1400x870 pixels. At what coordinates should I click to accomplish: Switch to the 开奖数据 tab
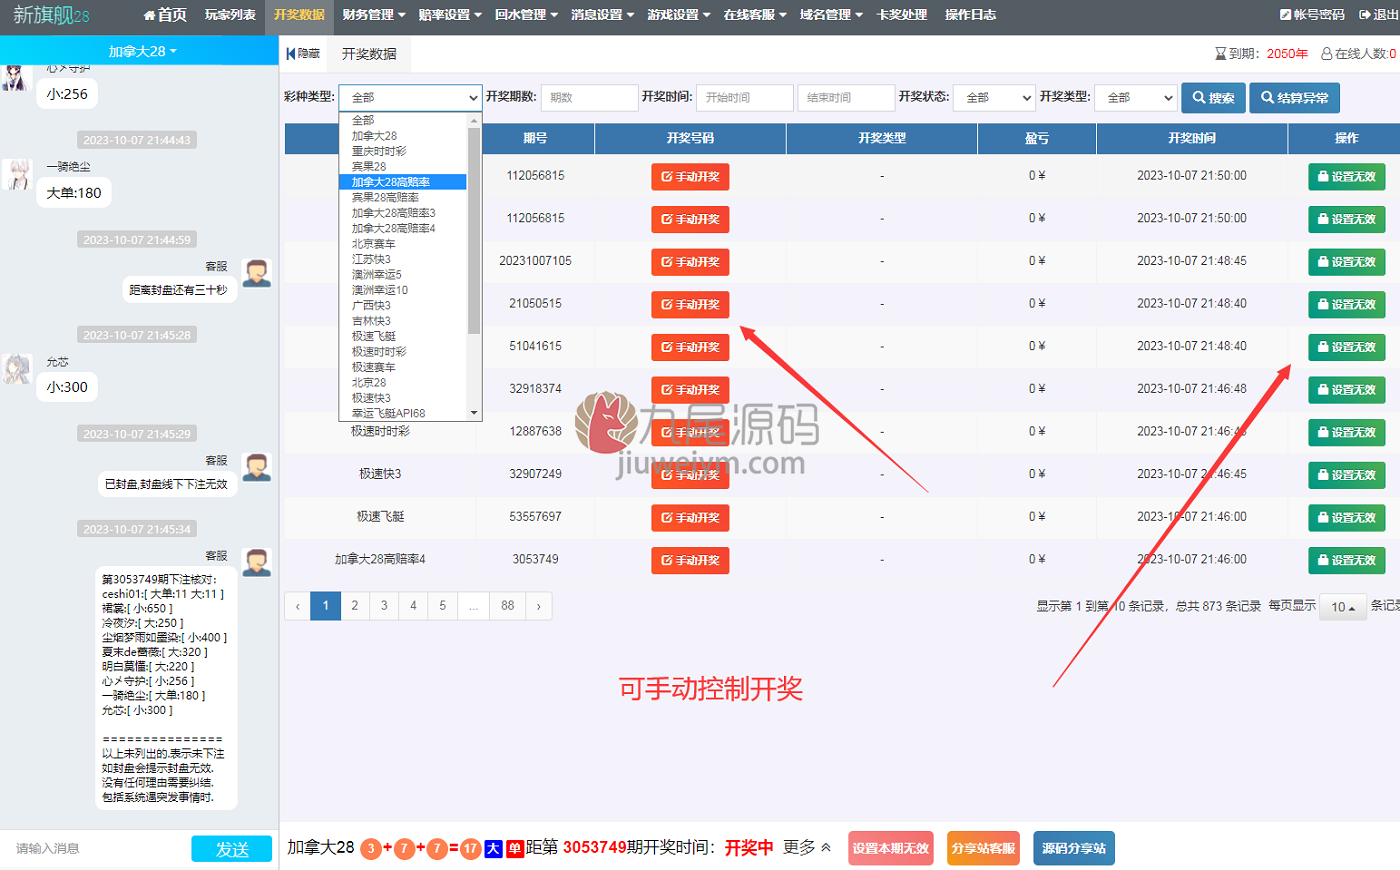click(x=369, y=54)
